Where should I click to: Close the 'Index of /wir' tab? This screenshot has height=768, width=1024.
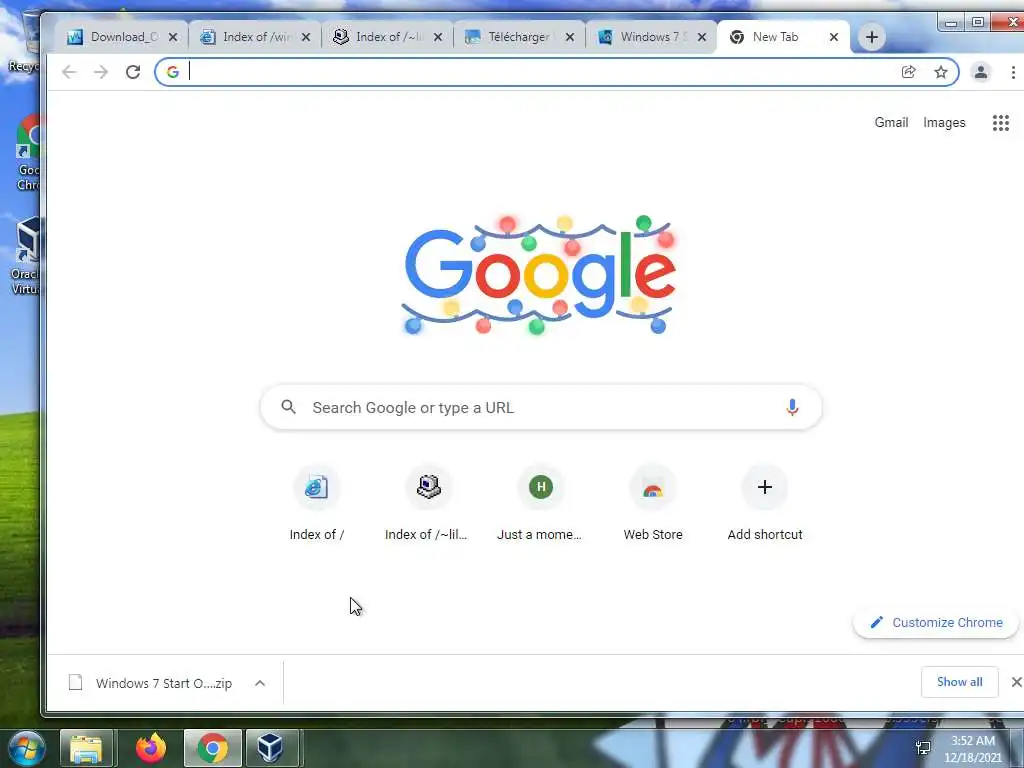306,37
